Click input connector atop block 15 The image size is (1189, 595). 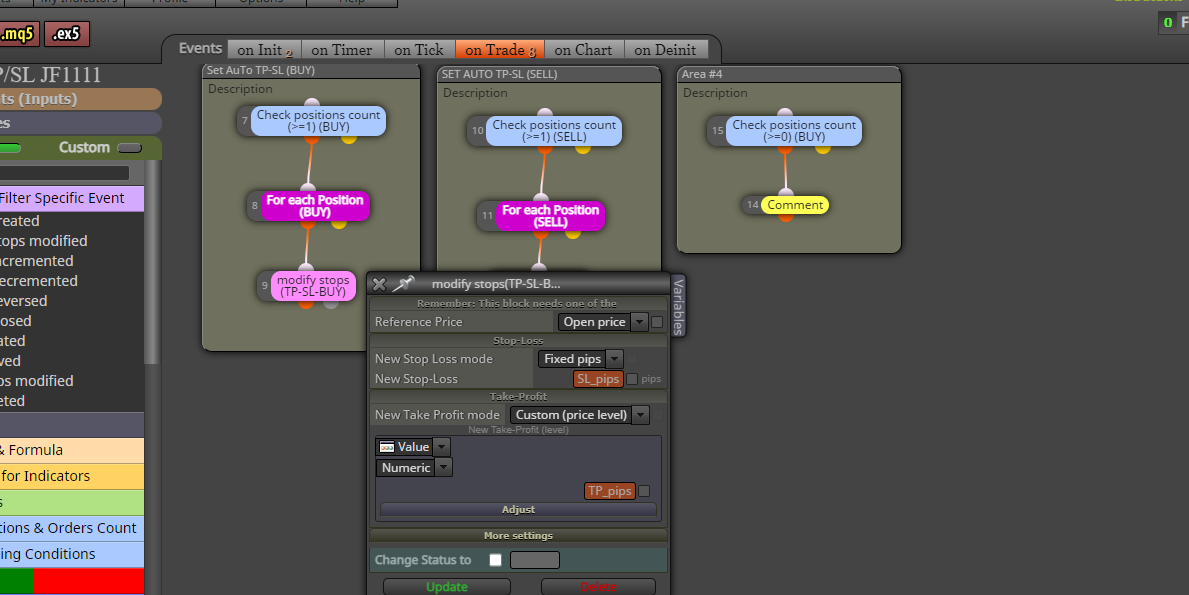786,113
